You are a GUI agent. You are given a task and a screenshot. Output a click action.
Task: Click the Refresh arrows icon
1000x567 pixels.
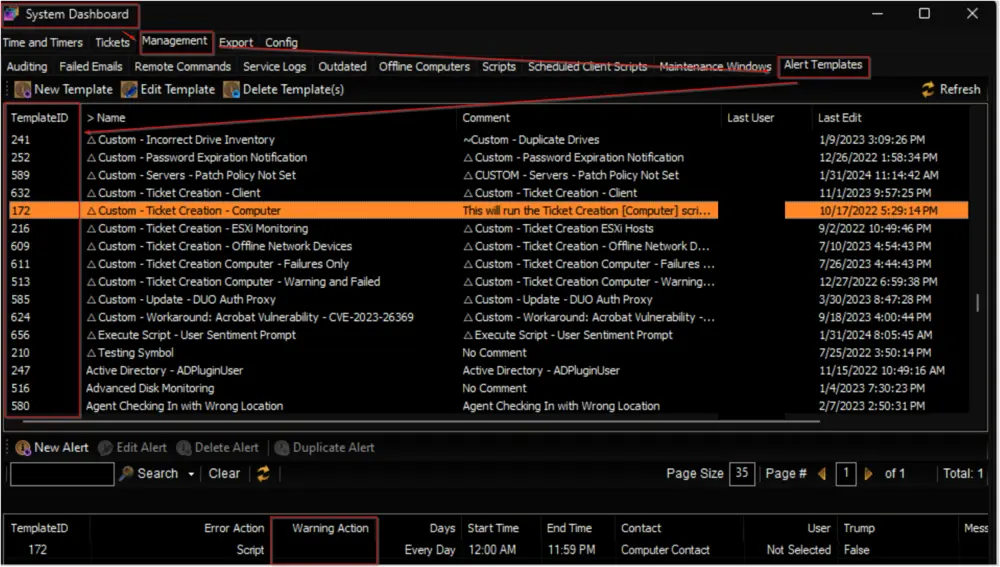pos(928,90)
